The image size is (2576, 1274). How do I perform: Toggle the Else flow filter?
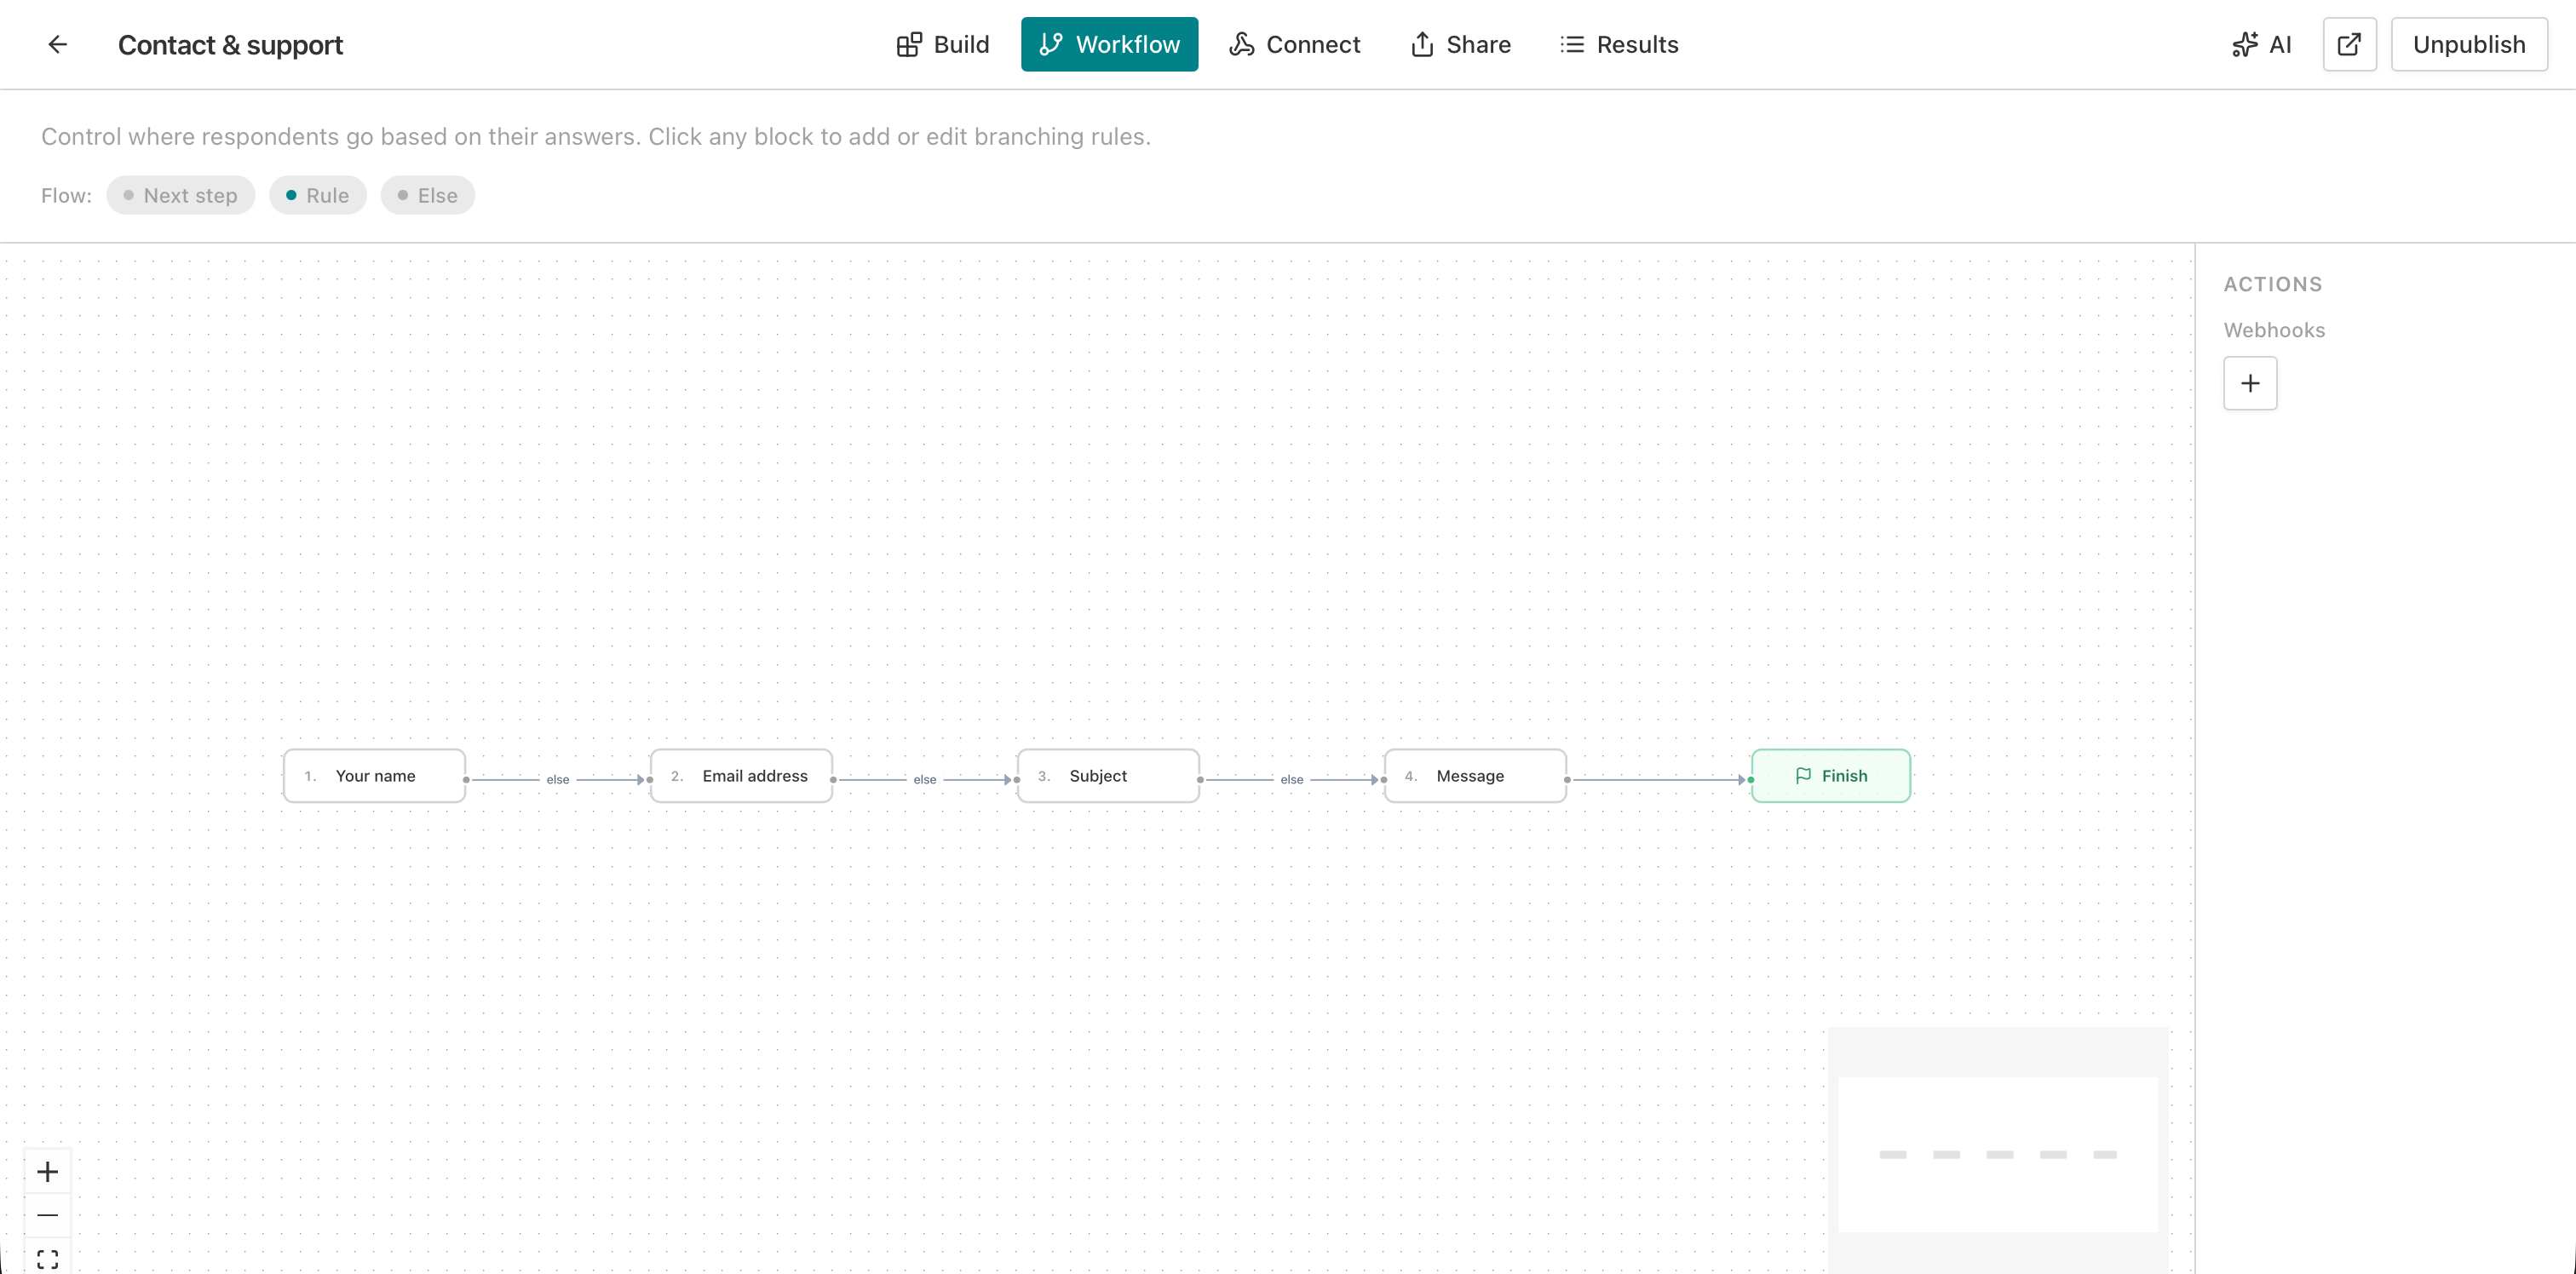[427, 195]
